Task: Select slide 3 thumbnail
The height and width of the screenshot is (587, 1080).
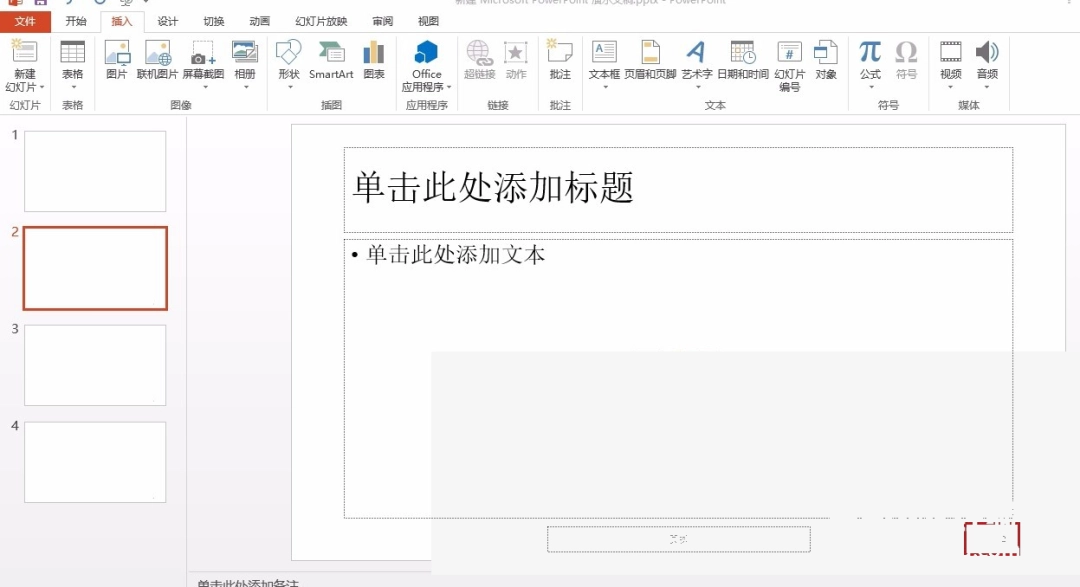Action: [x=95, y=365]
